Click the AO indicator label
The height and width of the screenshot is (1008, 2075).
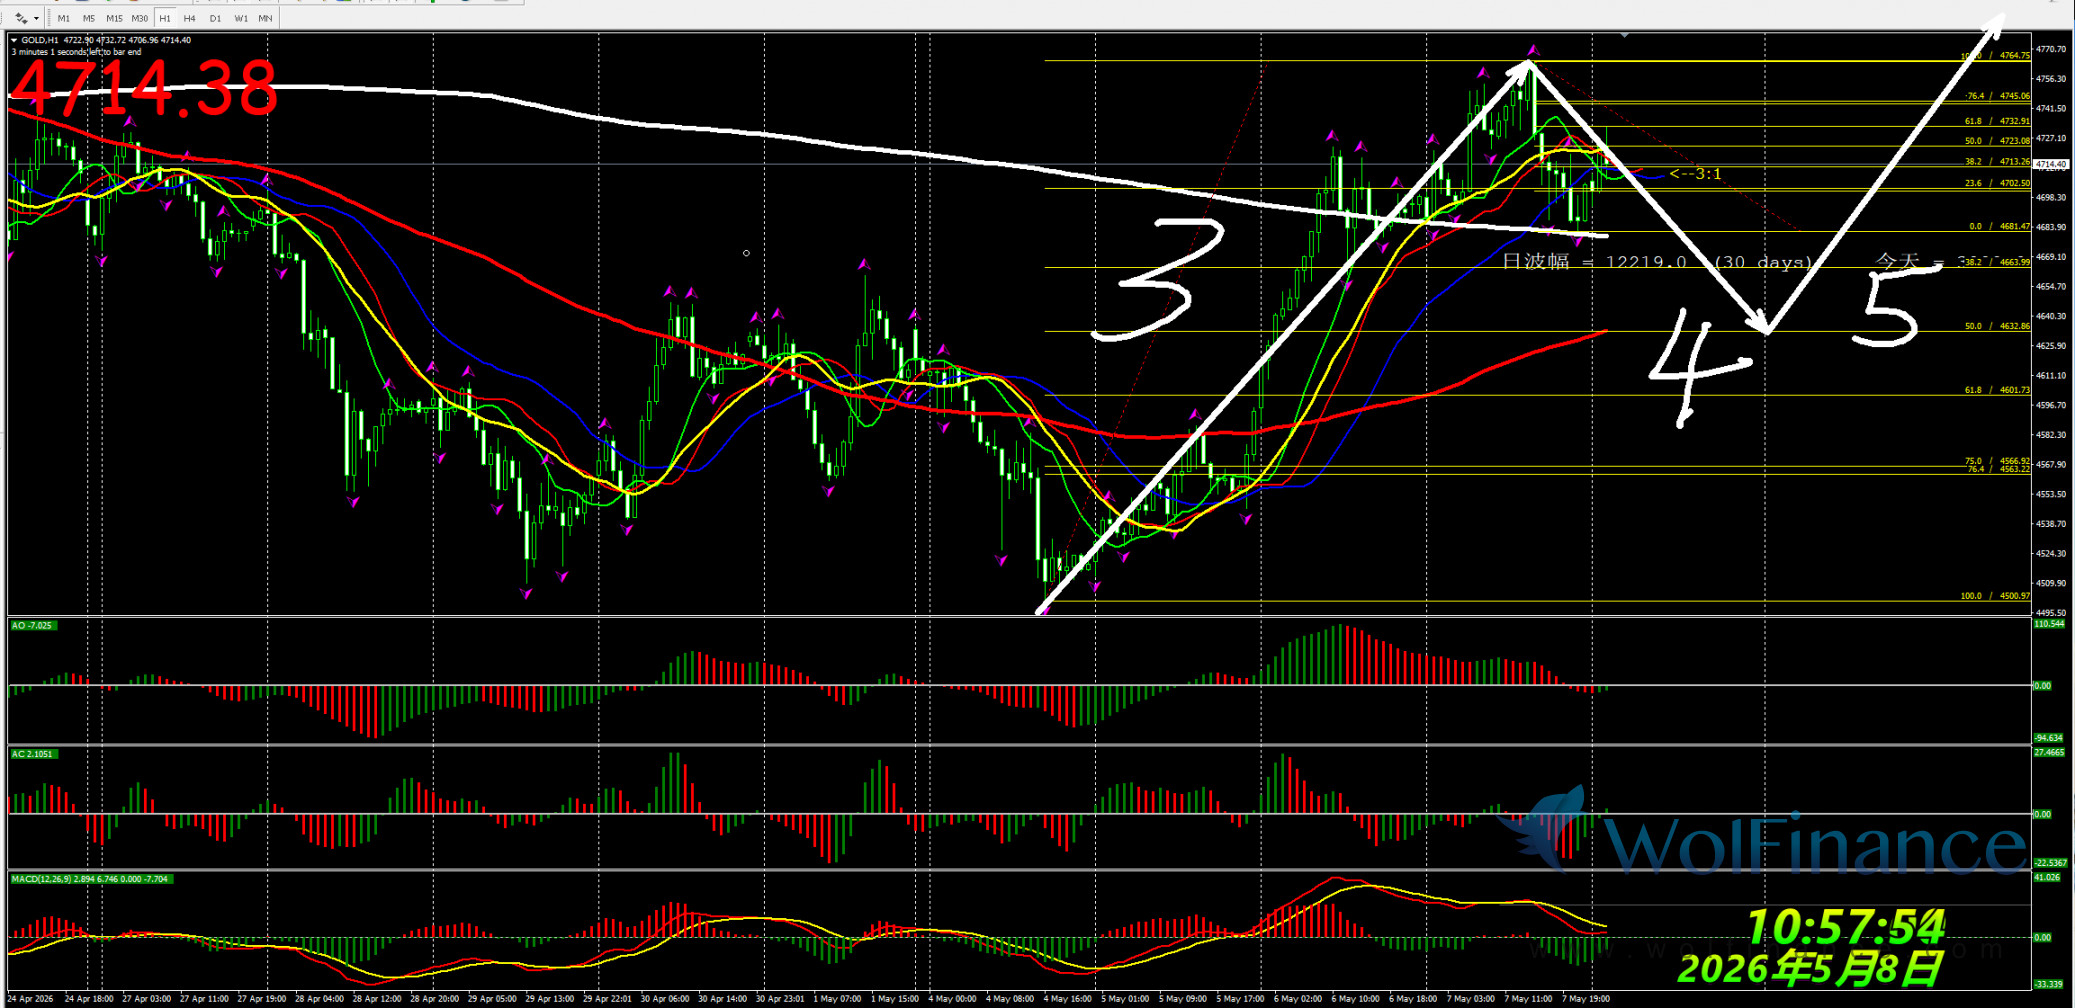(x=32, y=625)
